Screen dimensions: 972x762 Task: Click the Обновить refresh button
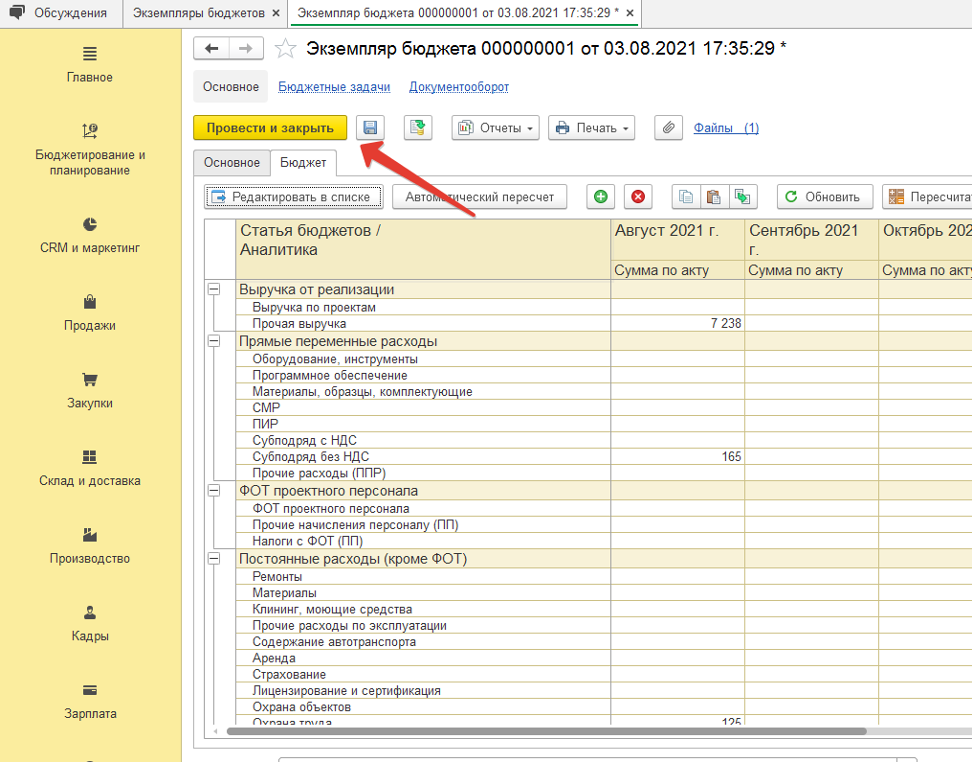(825, 197)
